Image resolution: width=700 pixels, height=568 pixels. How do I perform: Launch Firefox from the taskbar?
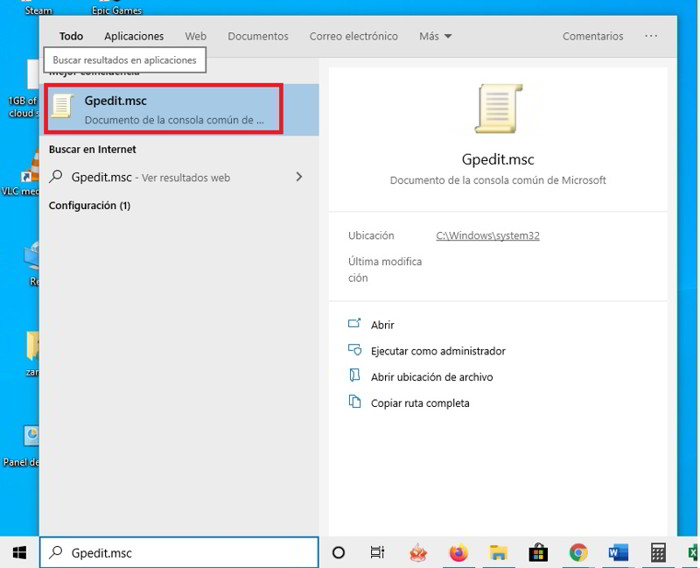pos(458,552)
